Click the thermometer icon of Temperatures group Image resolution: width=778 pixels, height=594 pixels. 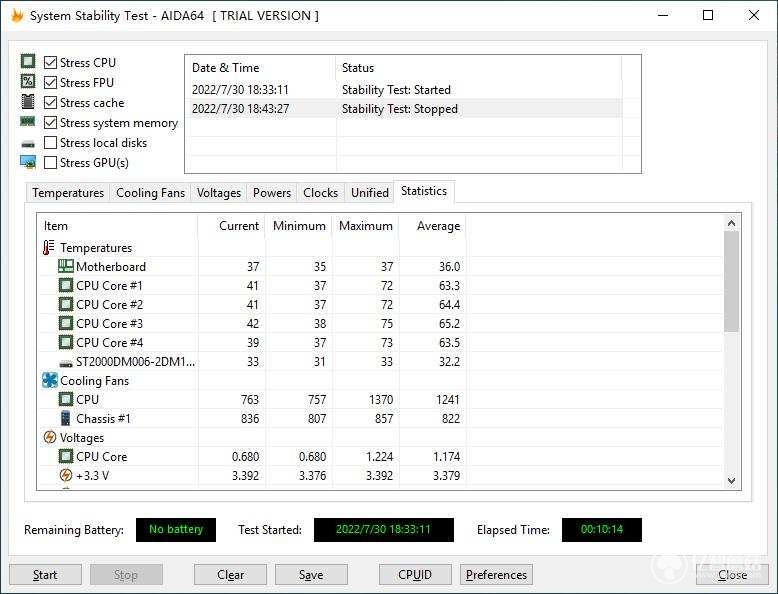[49, 247]
